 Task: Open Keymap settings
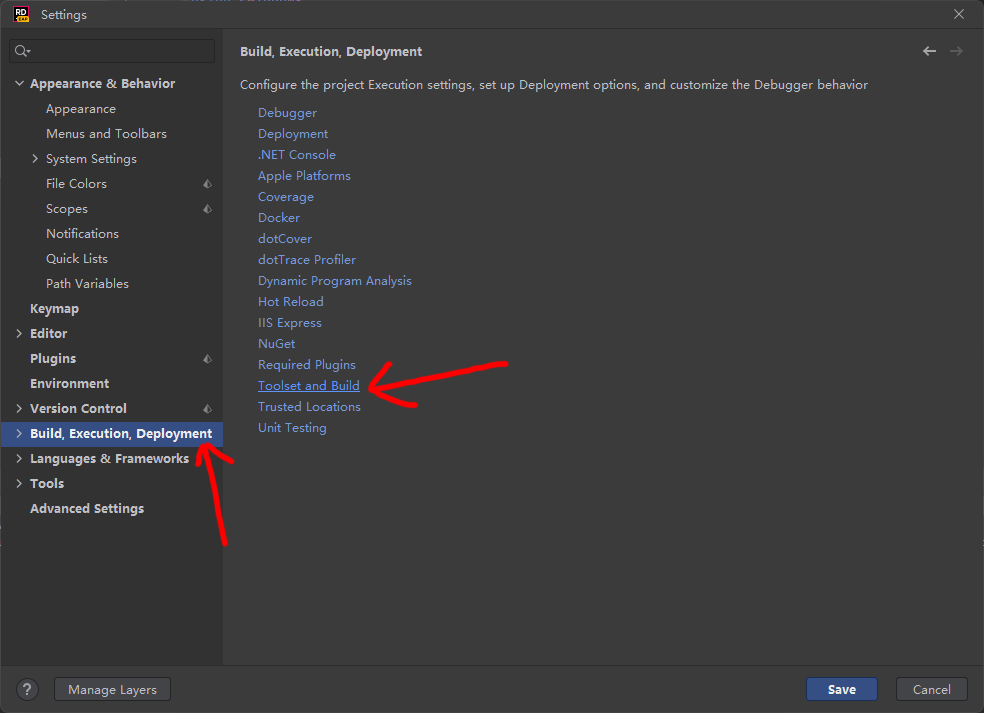coord(55,309)
